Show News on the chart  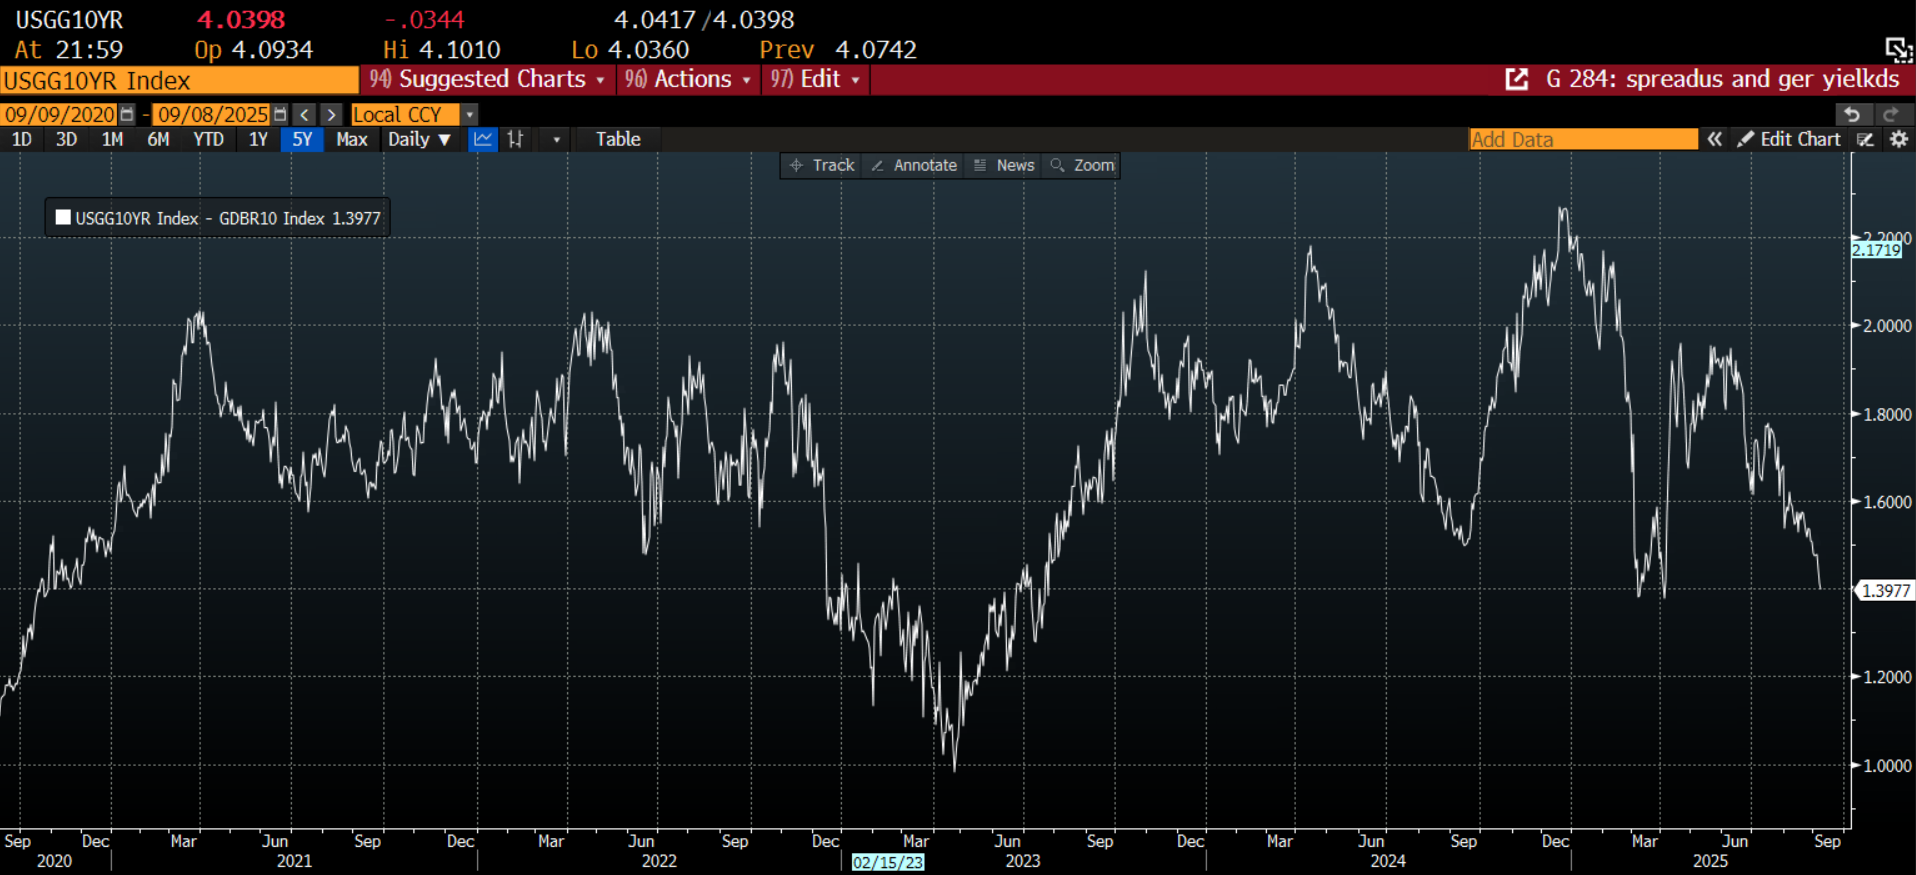coord(1004,165)
